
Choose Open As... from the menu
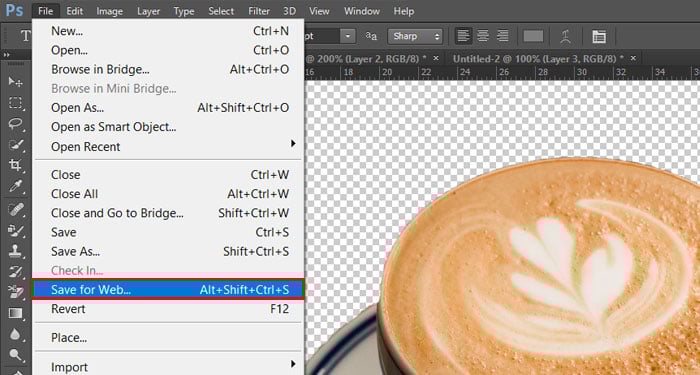click(168, 108)
